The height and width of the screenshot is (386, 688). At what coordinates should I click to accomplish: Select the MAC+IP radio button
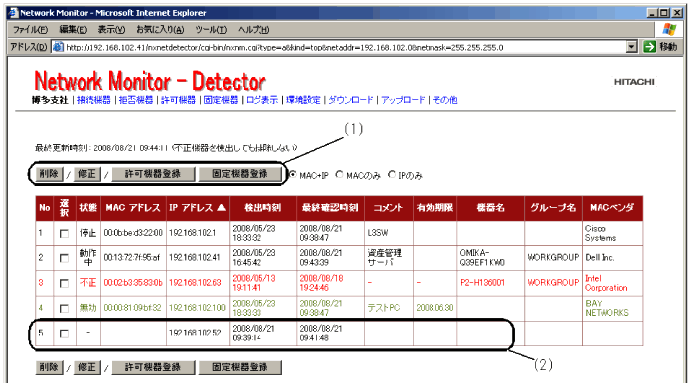click(293, 174)
